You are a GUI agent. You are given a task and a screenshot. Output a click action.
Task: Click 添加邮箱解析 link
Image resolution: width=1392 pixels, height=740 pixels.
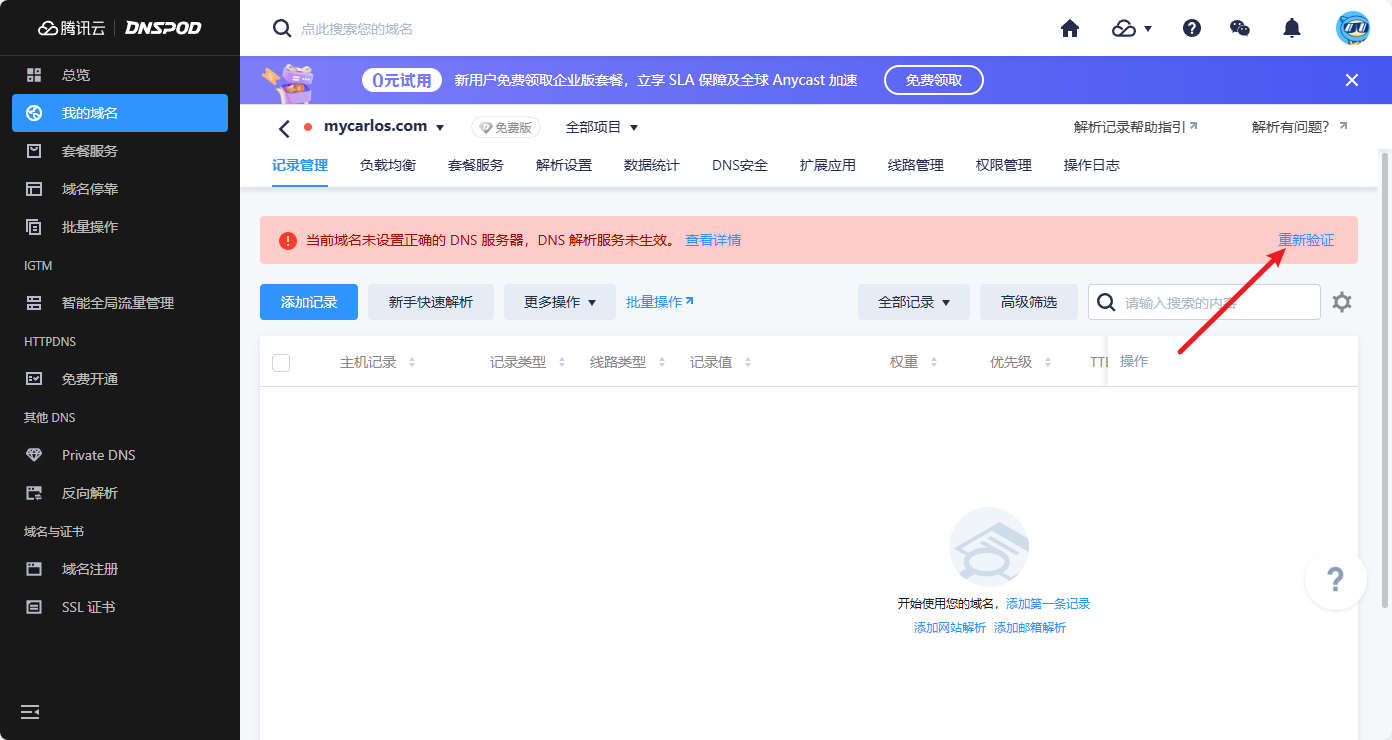click(1030, 628)
